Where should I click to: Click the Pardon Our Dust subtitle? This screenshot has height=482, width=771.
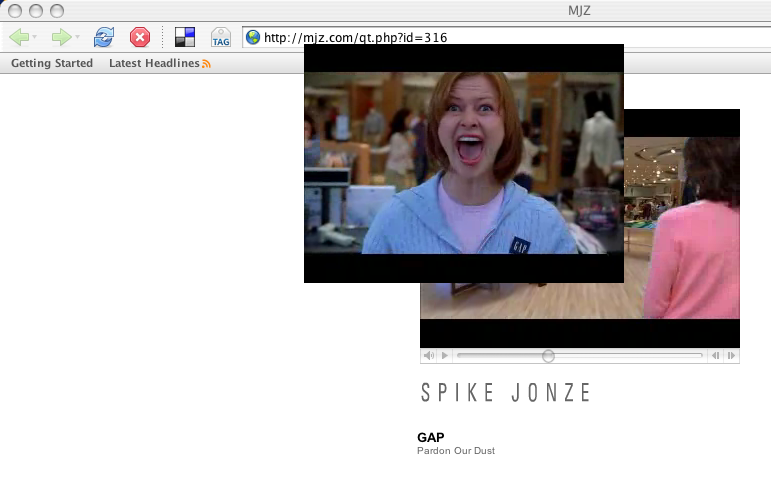[x=456, y=451]
